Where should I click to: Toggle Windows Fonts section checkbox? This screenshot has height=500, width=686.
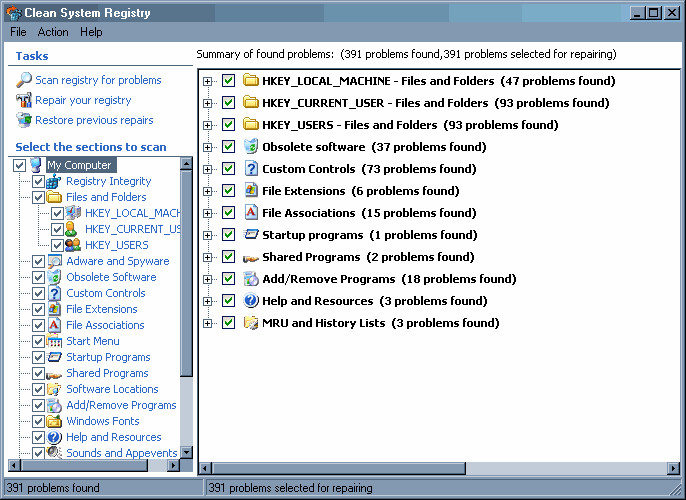[x=38, y=421]
